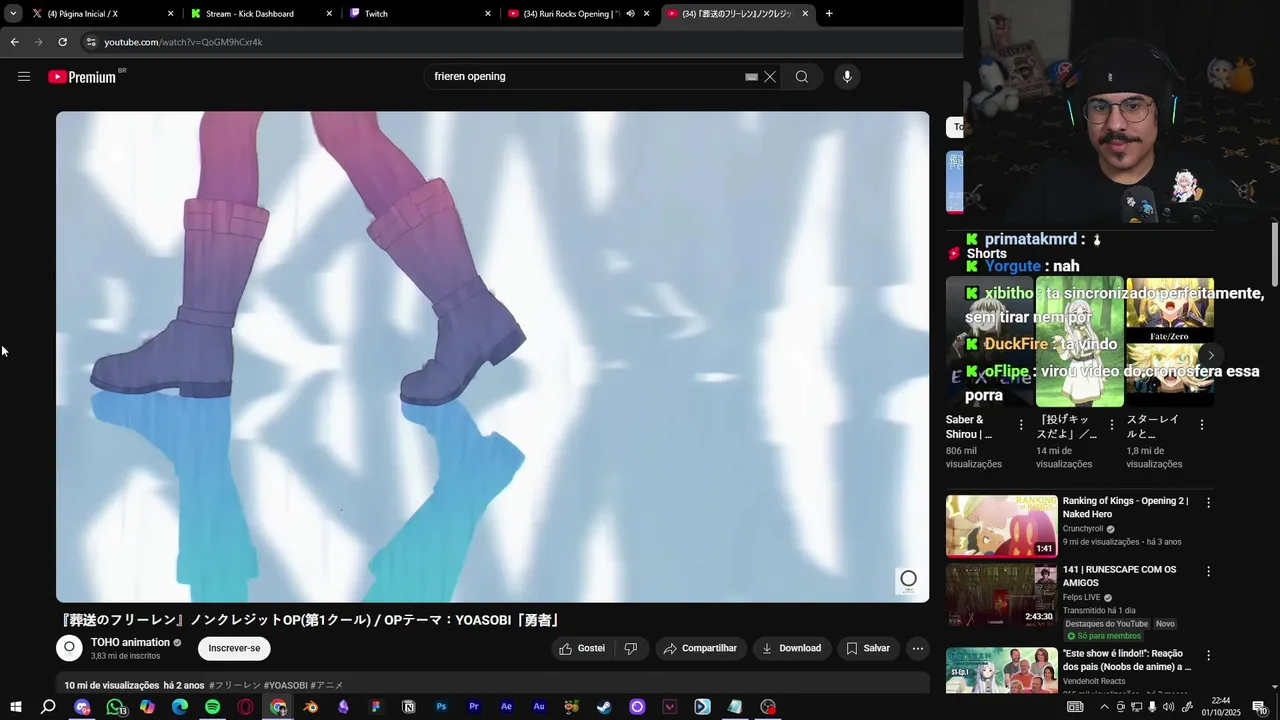Image resolution: width=1280 pixels, height=720 pixels.
Task: Launch Adobe Audition from the taskbar
Action: tap(539, 707)
